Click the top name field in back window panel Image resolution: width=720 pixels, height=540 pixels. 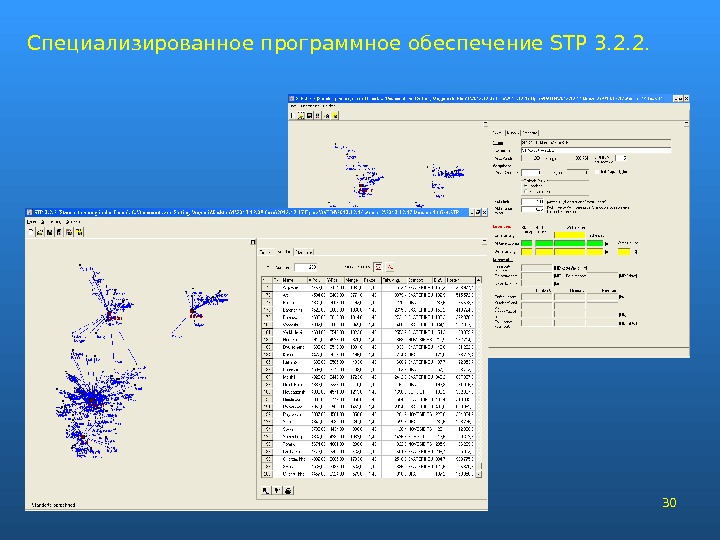point(596,142)
